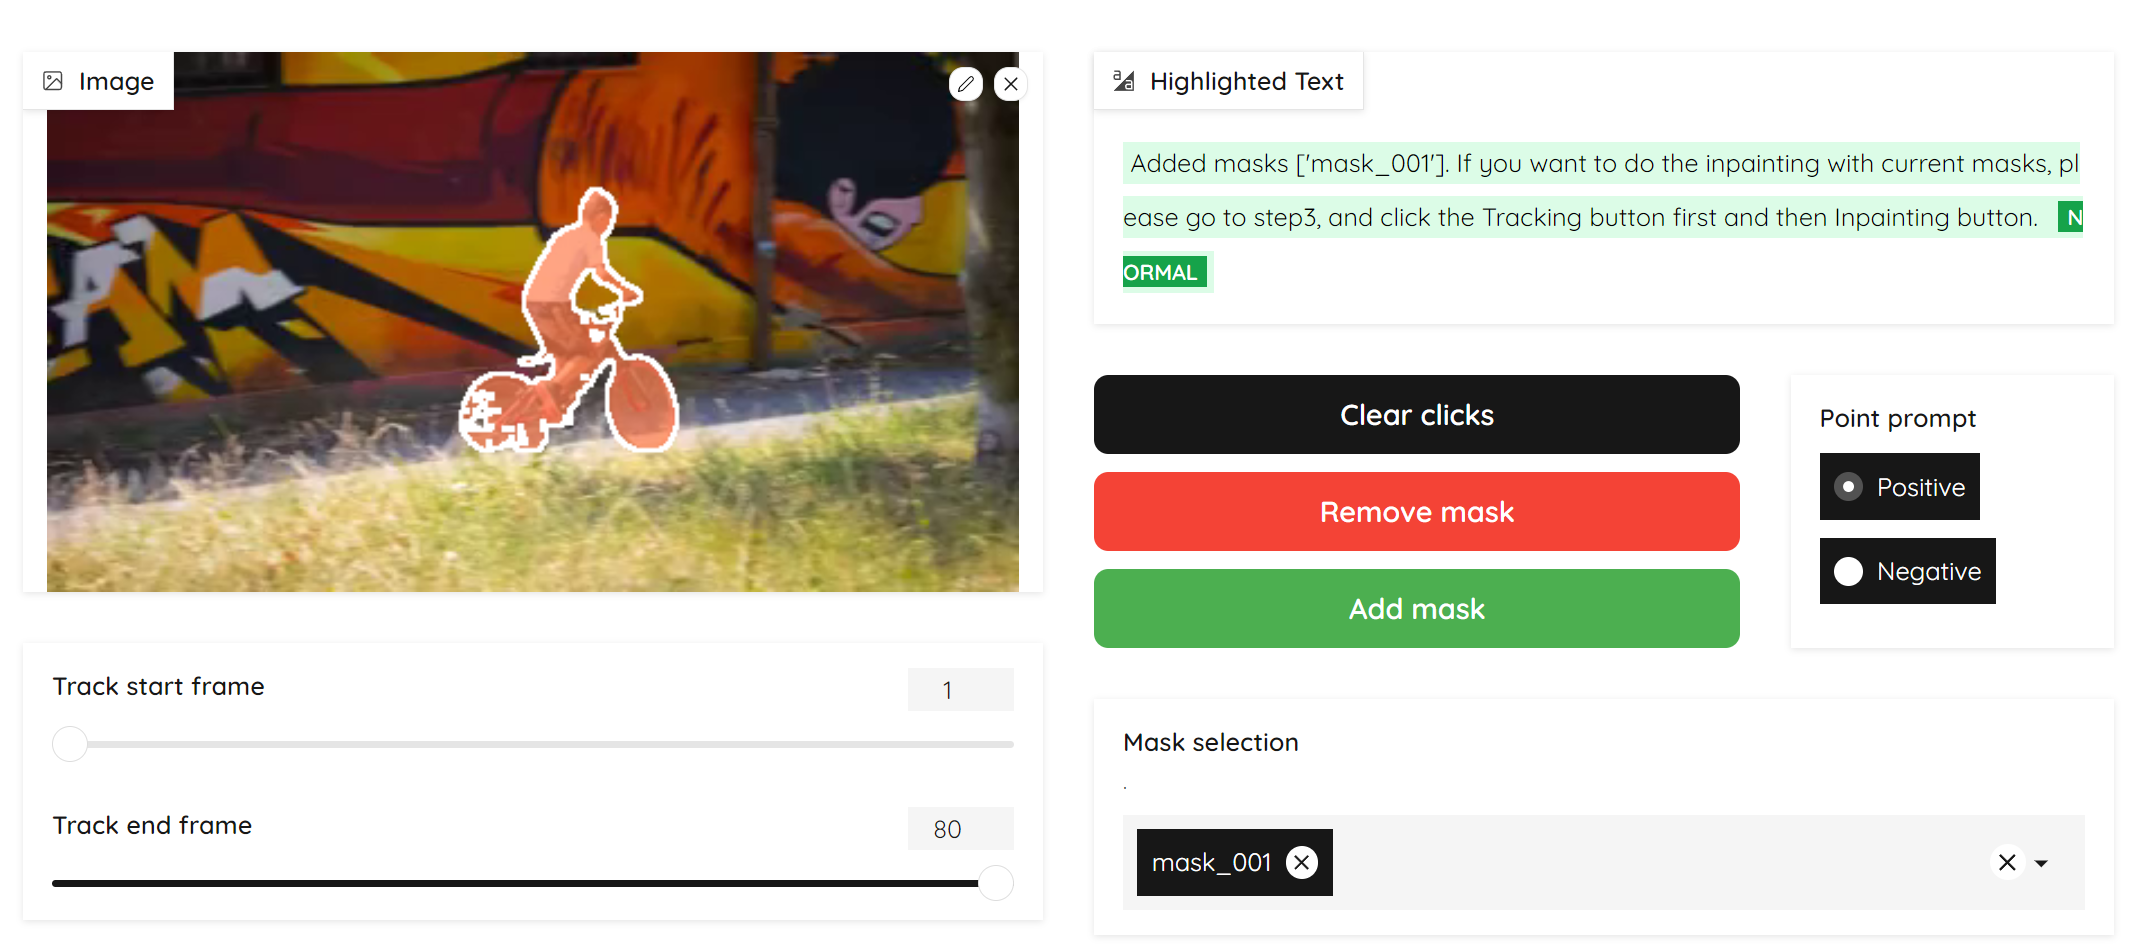
Task: Click the Highlighted Text label icon
Action: point(1124,81)
